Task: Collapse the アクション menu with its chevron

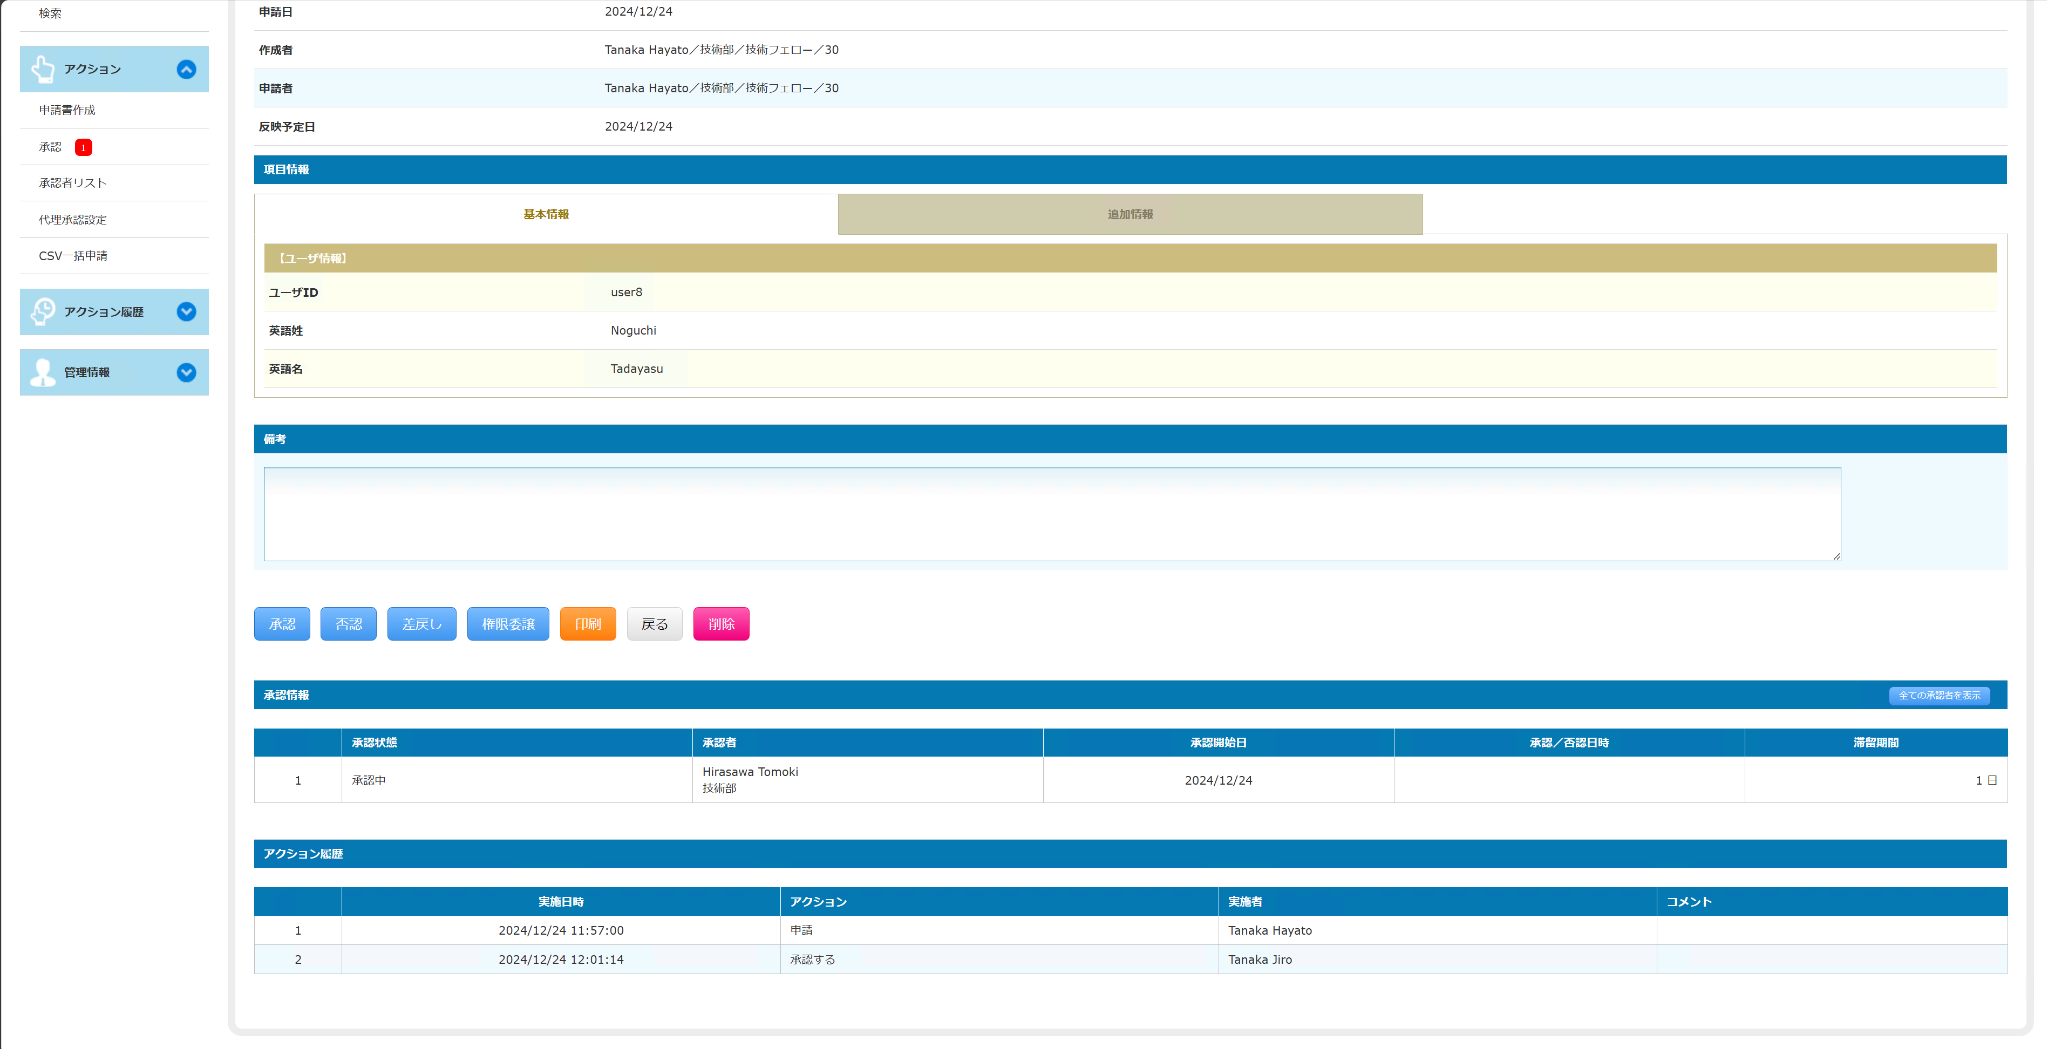Action: tap(186, 69)
